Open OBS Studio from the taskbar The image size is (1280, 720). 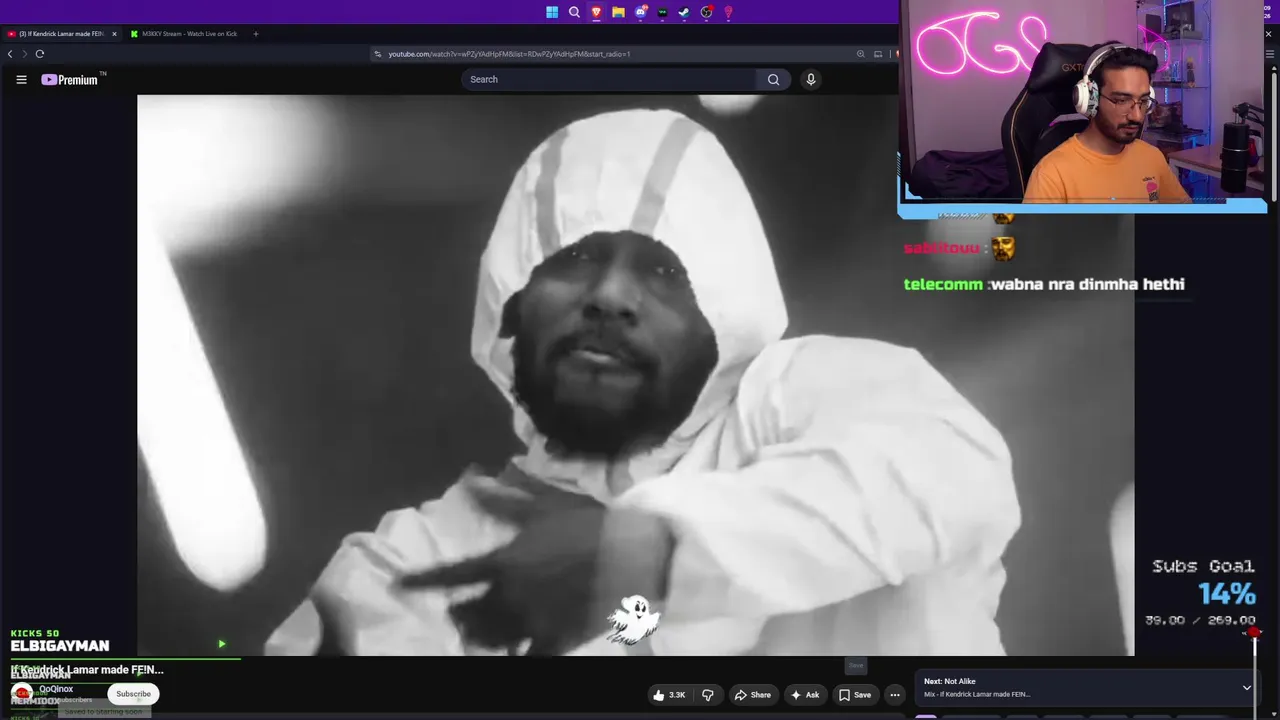[706, 12]
